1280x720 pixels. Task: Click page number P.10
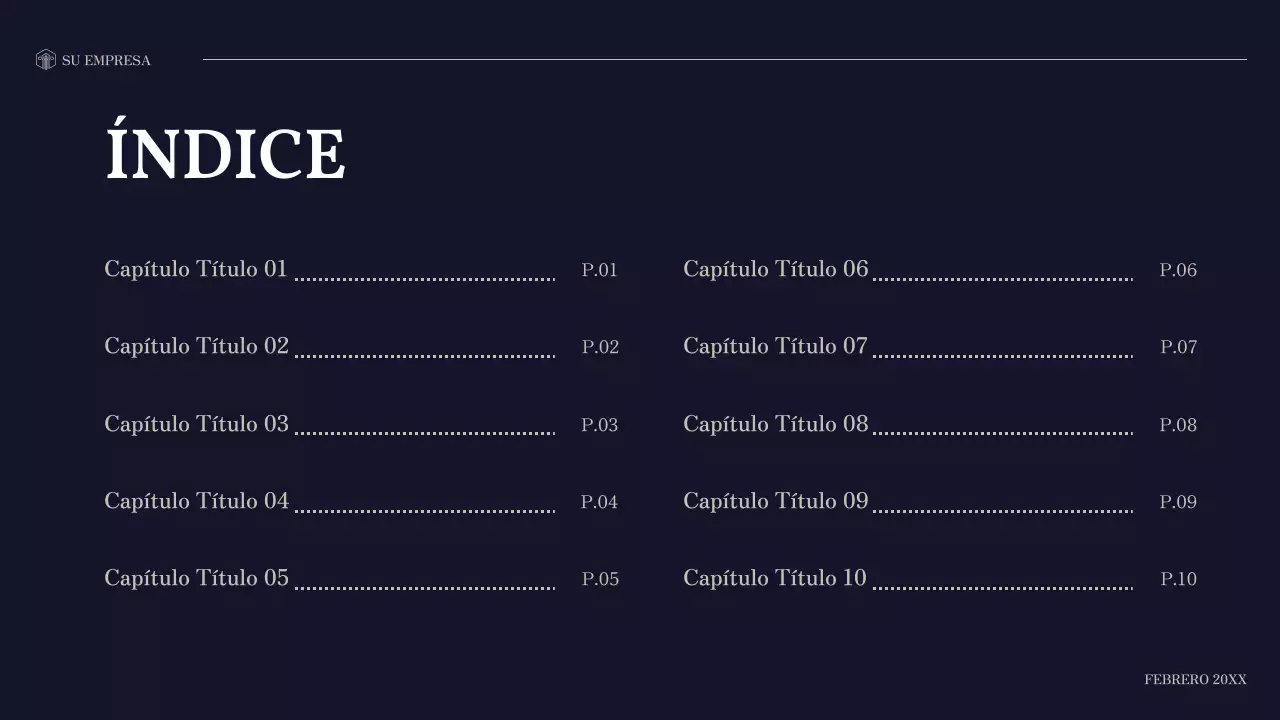(1178, 579)
